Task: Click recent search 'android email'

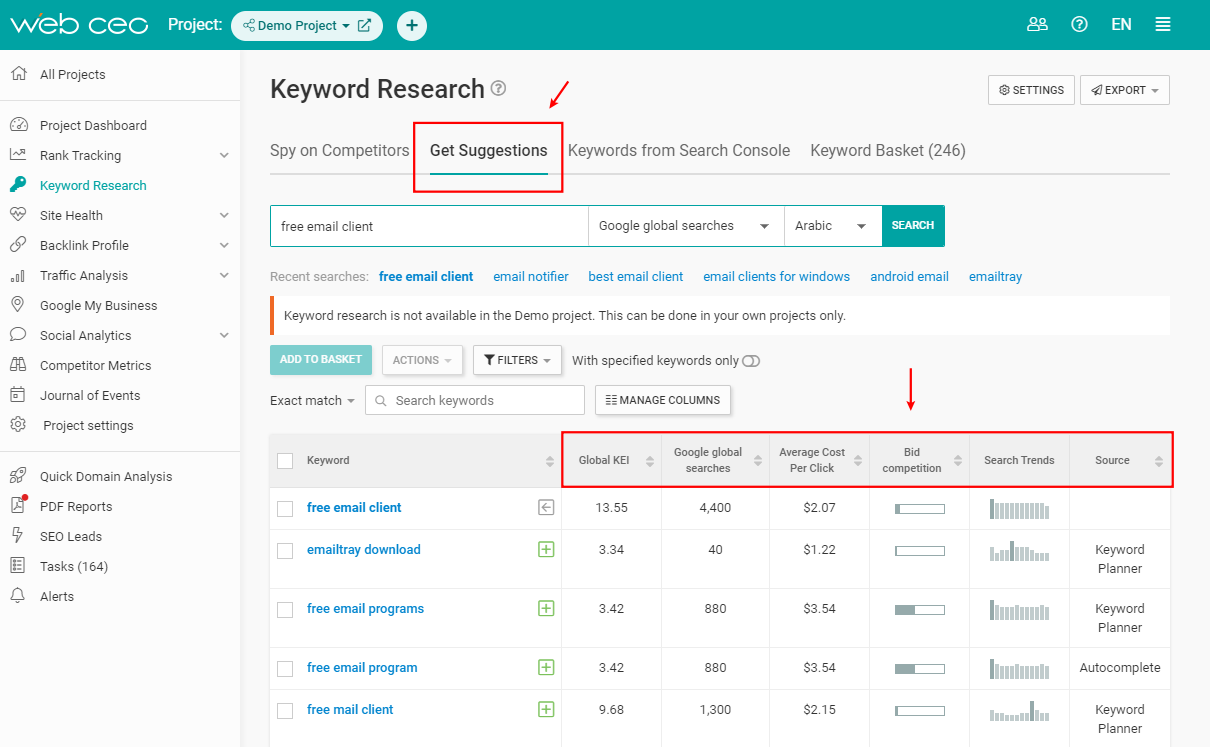Action: (x=909, y=277)
